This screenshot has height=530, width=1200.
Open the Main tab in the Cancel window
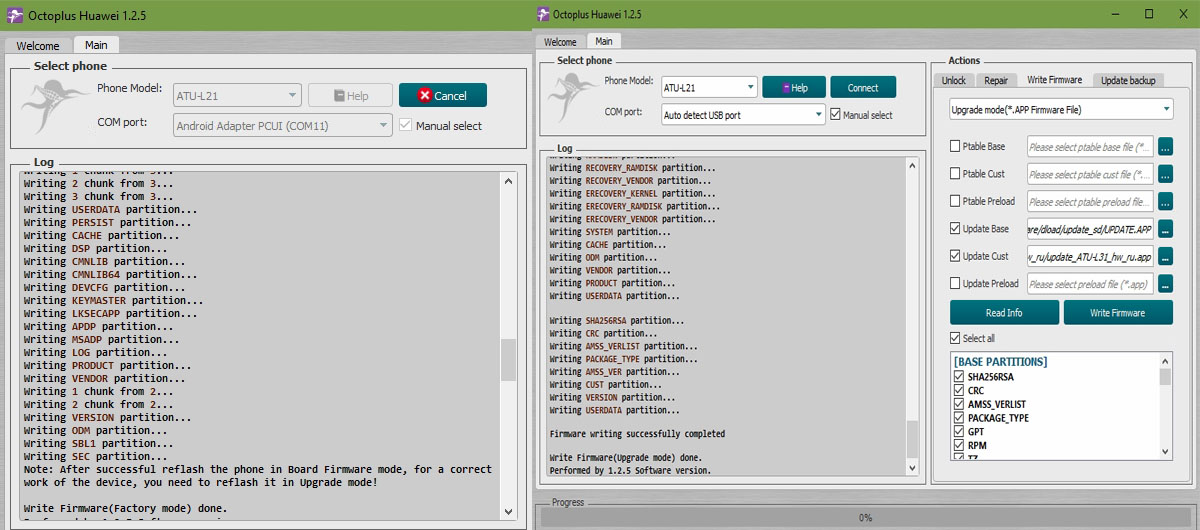(x=96, y=45)
